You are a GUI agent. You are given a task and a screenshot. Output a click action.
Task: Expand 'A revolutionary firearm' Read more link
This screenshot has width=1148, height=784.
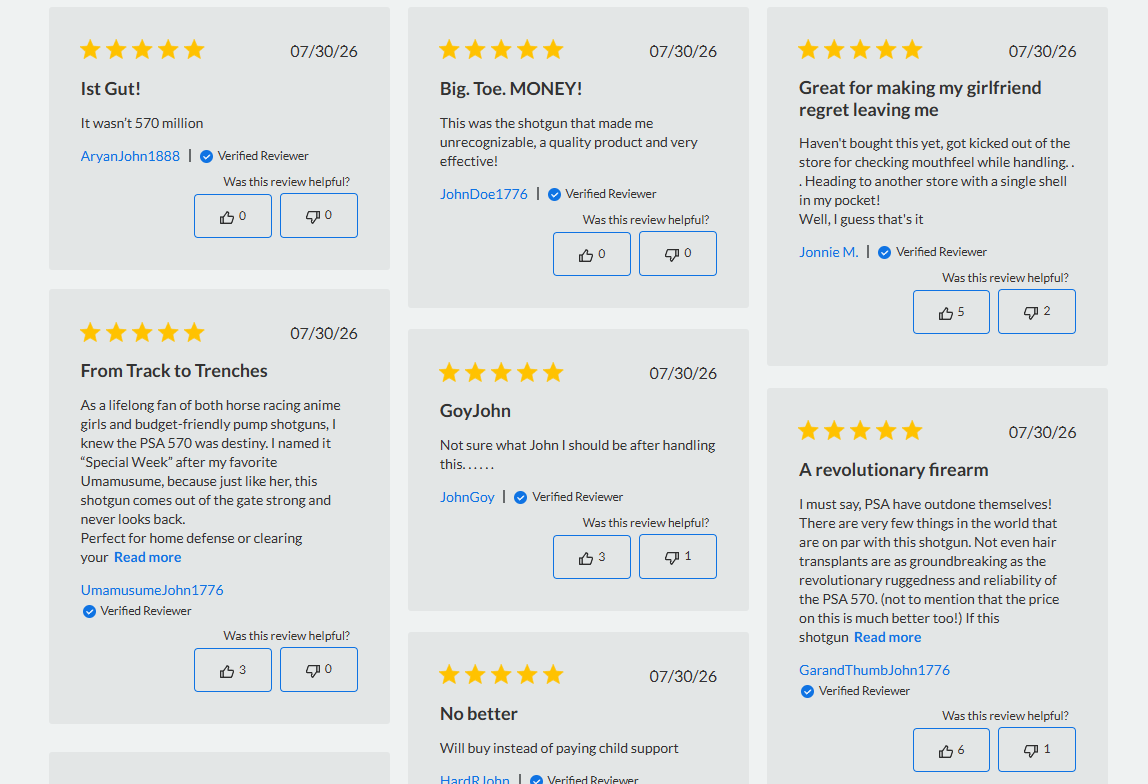tap(887, 637)
